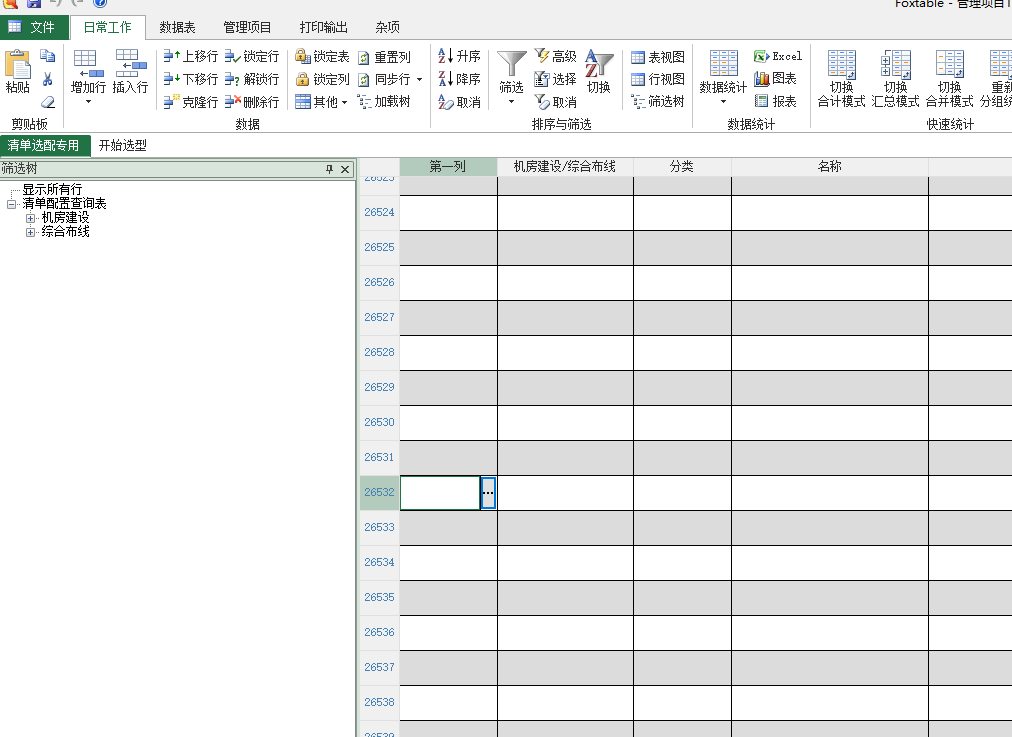Open 图表 chart tool

[775, 79]
